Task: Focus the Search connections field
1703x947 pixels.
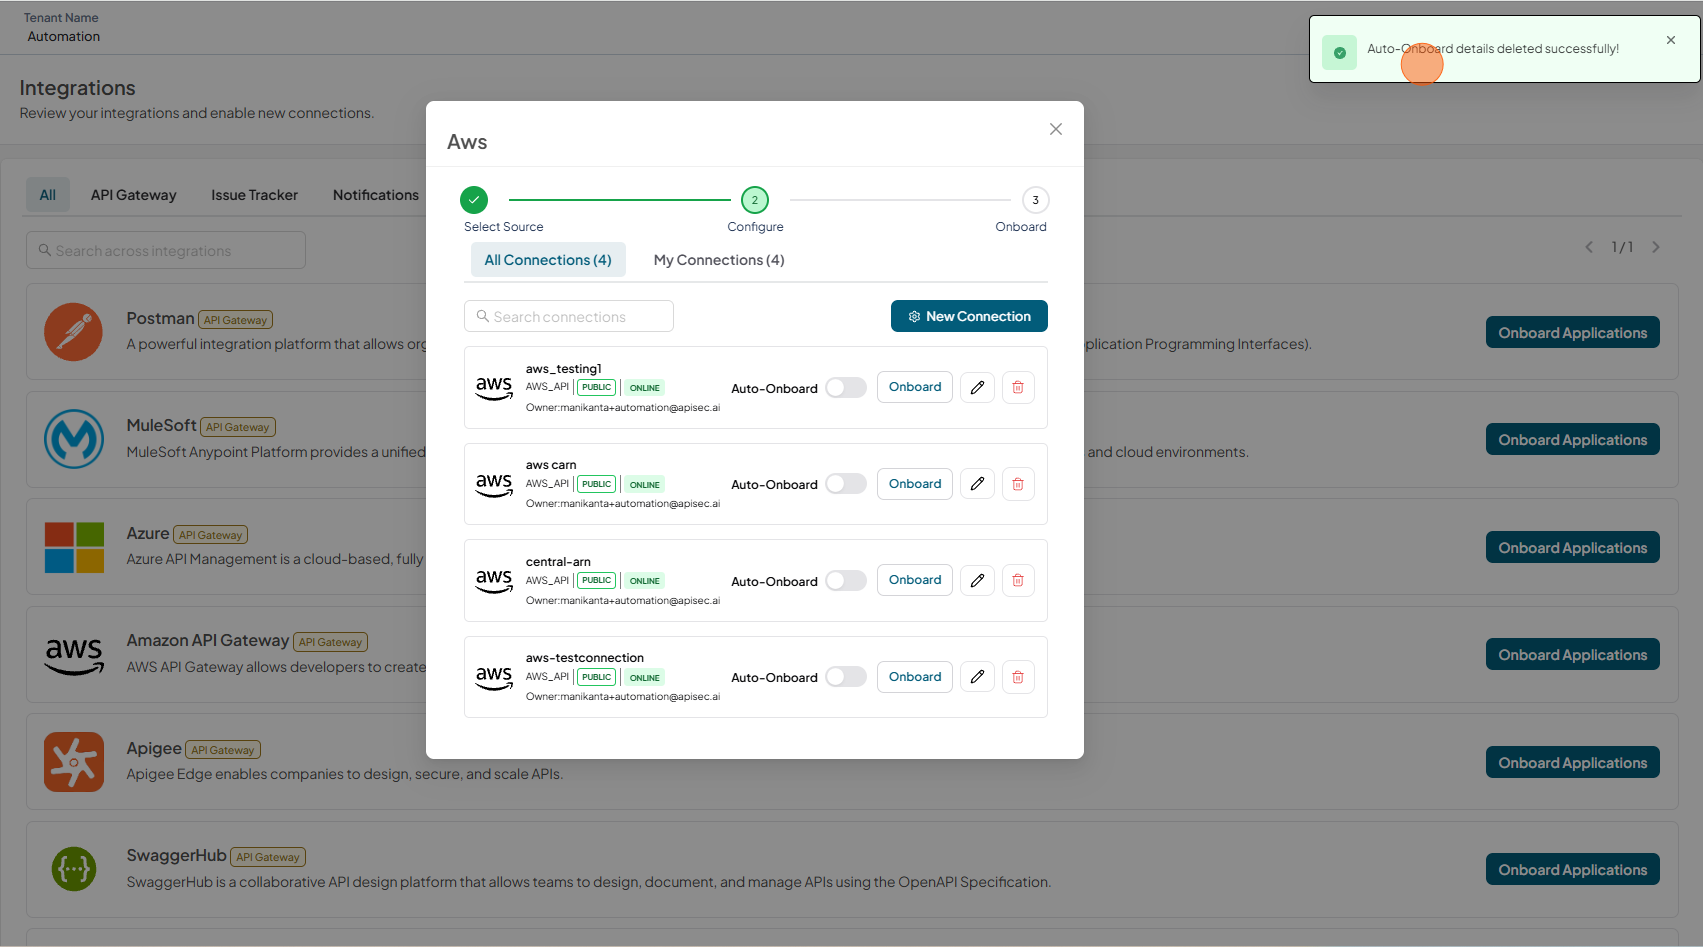Action: pyautogui.click(x=569, y=316)
